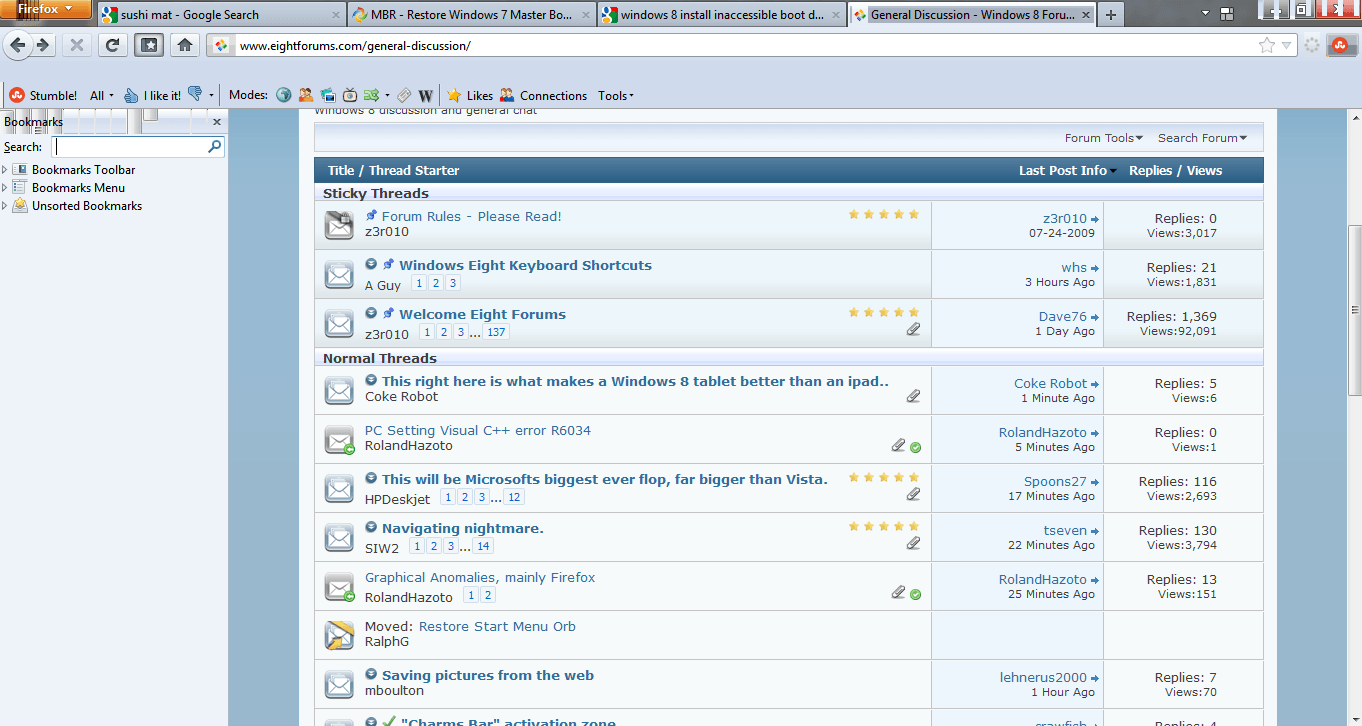Go forward with the browser forward arrow

42,45
